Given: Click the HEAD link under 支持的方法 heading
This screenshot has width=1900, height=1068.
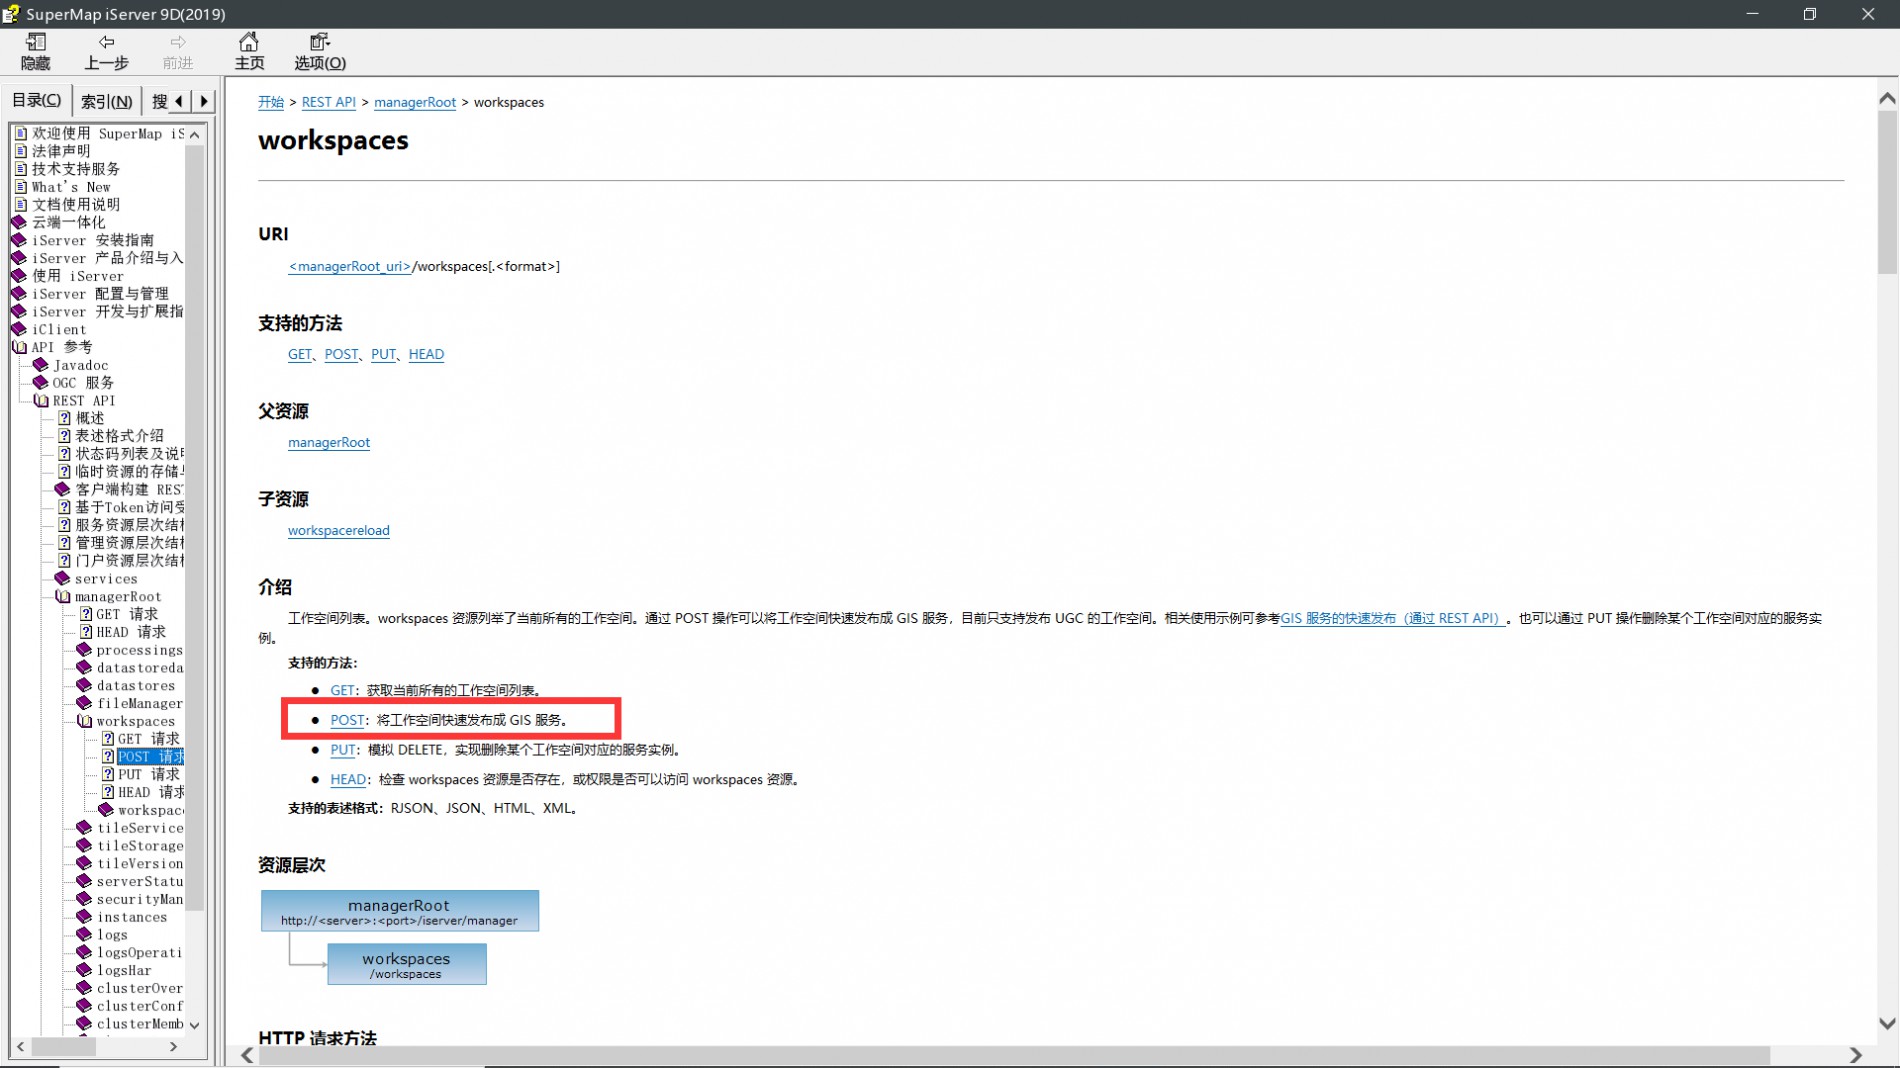Looking at the screenshot, I should pos(426,354).
